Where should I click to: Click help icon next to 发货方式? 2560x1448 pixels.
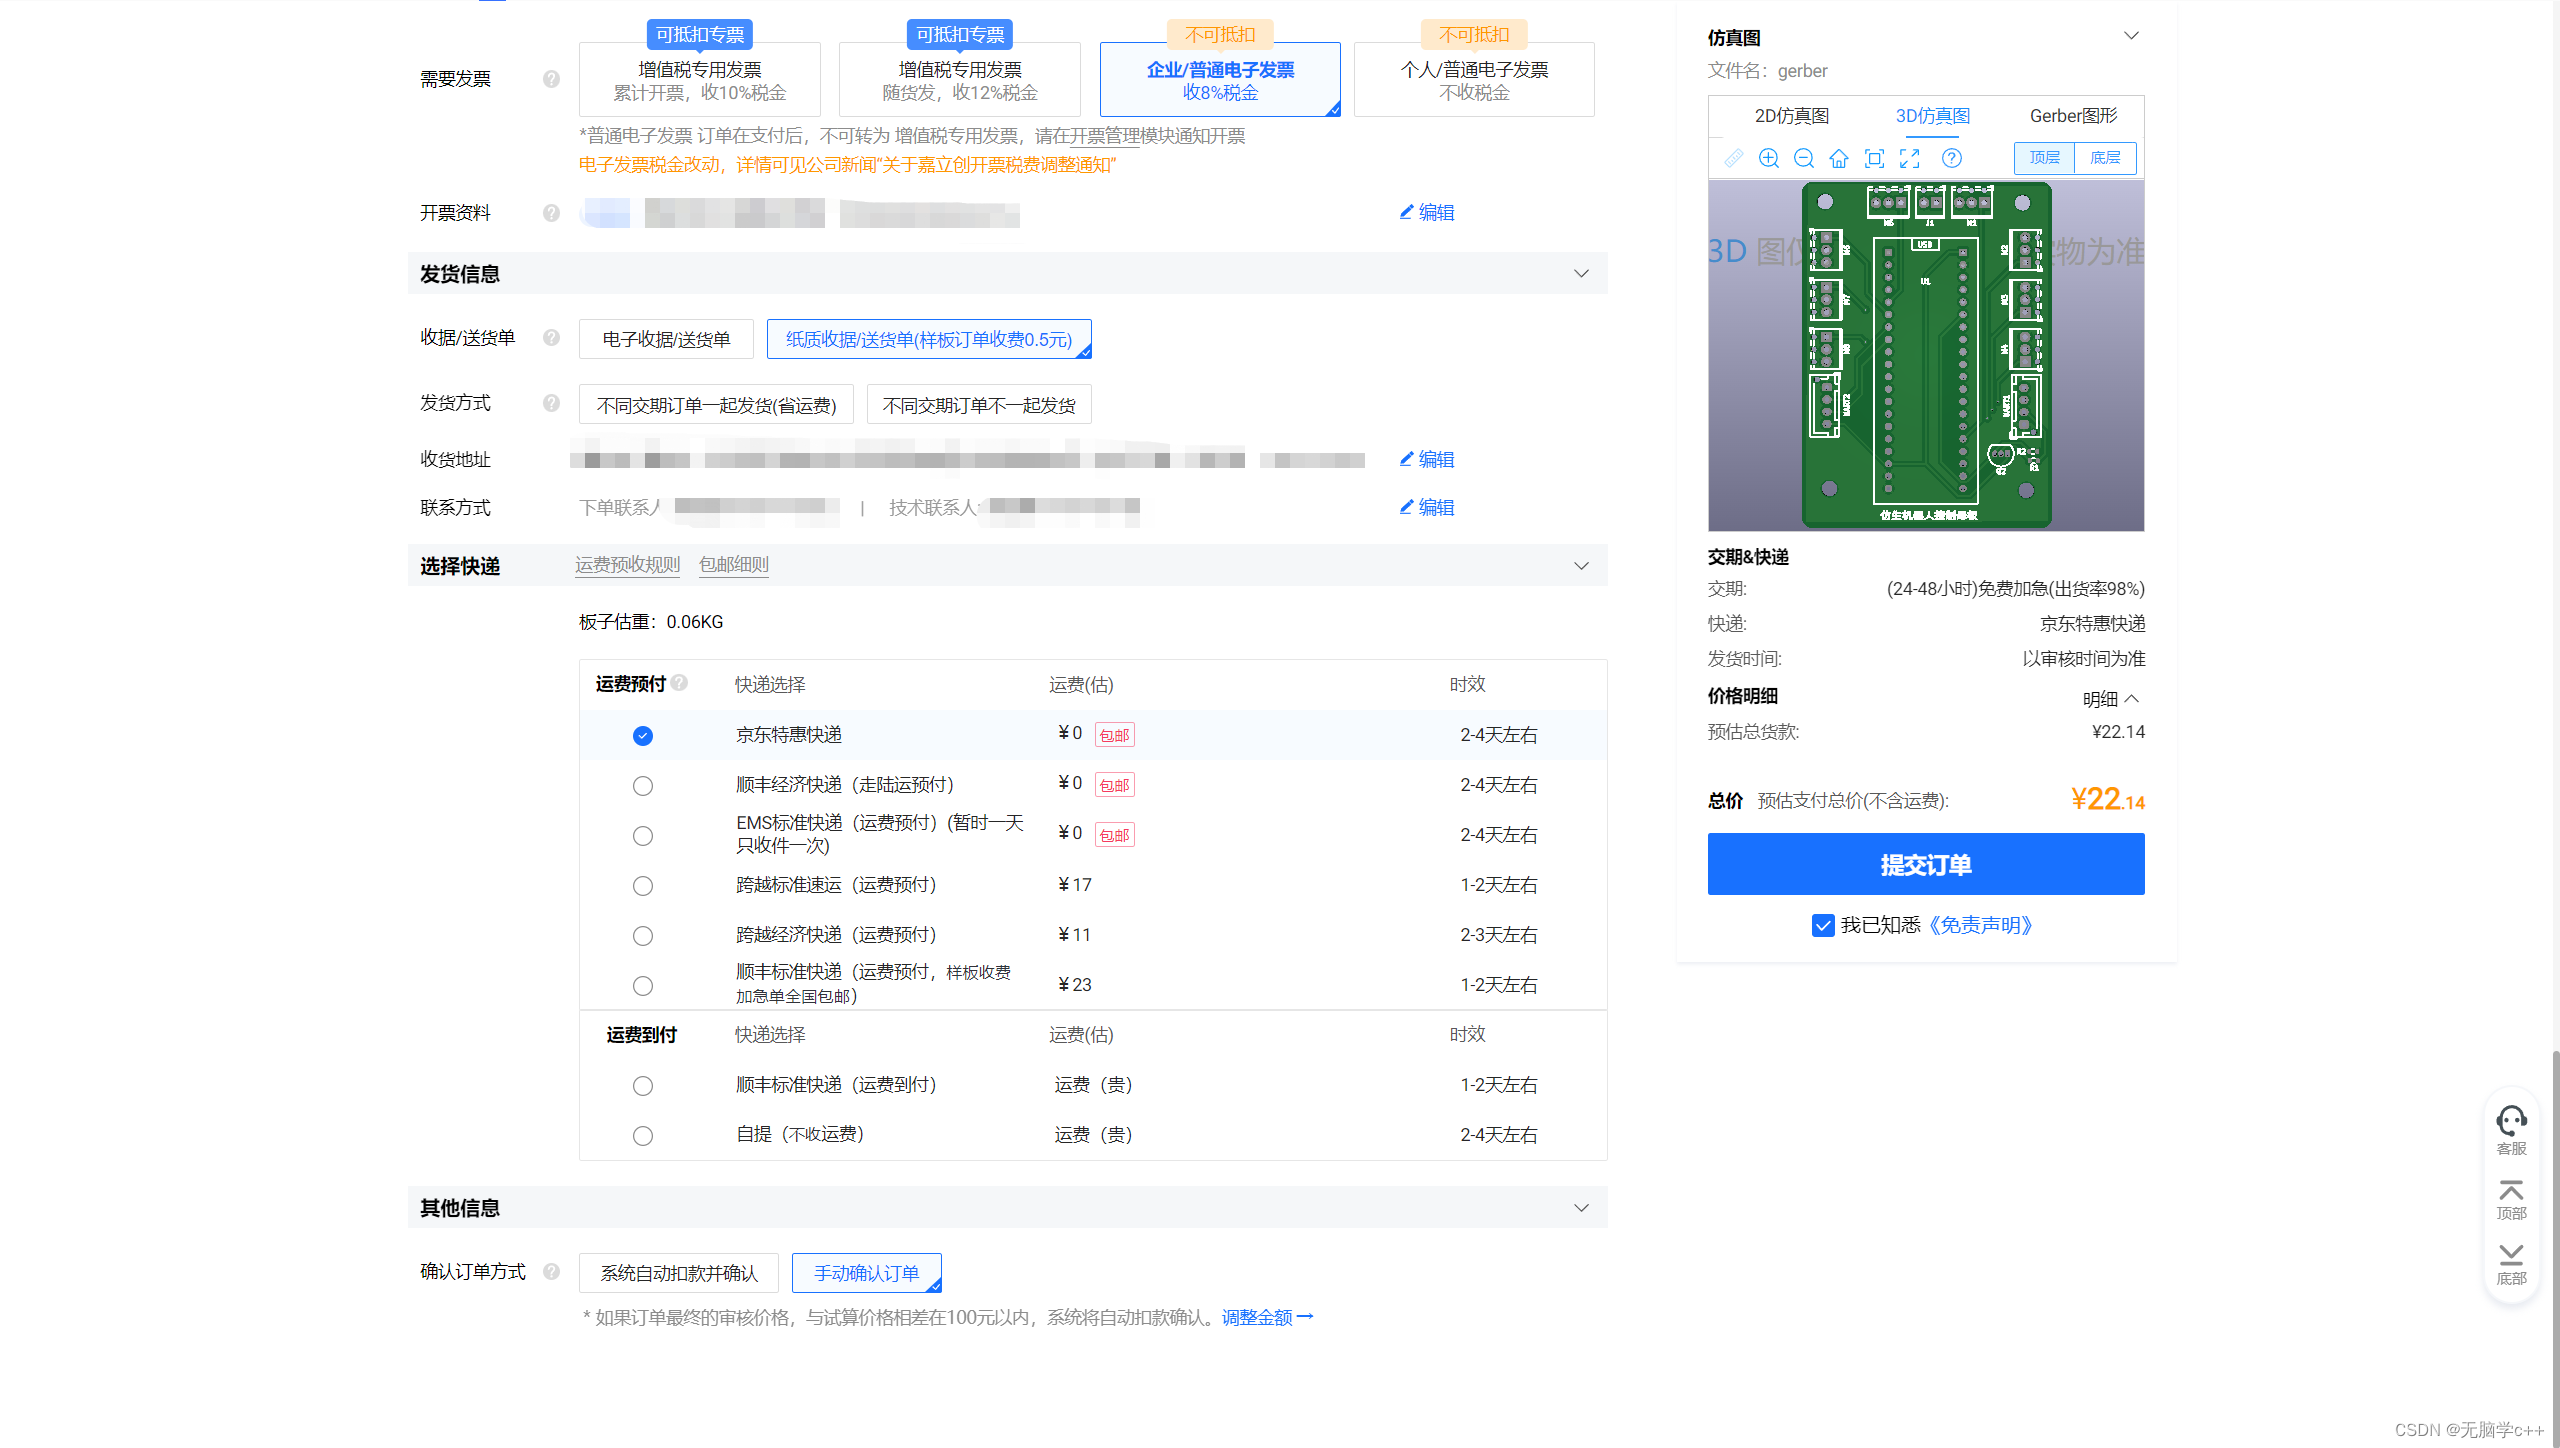(551, 403)
